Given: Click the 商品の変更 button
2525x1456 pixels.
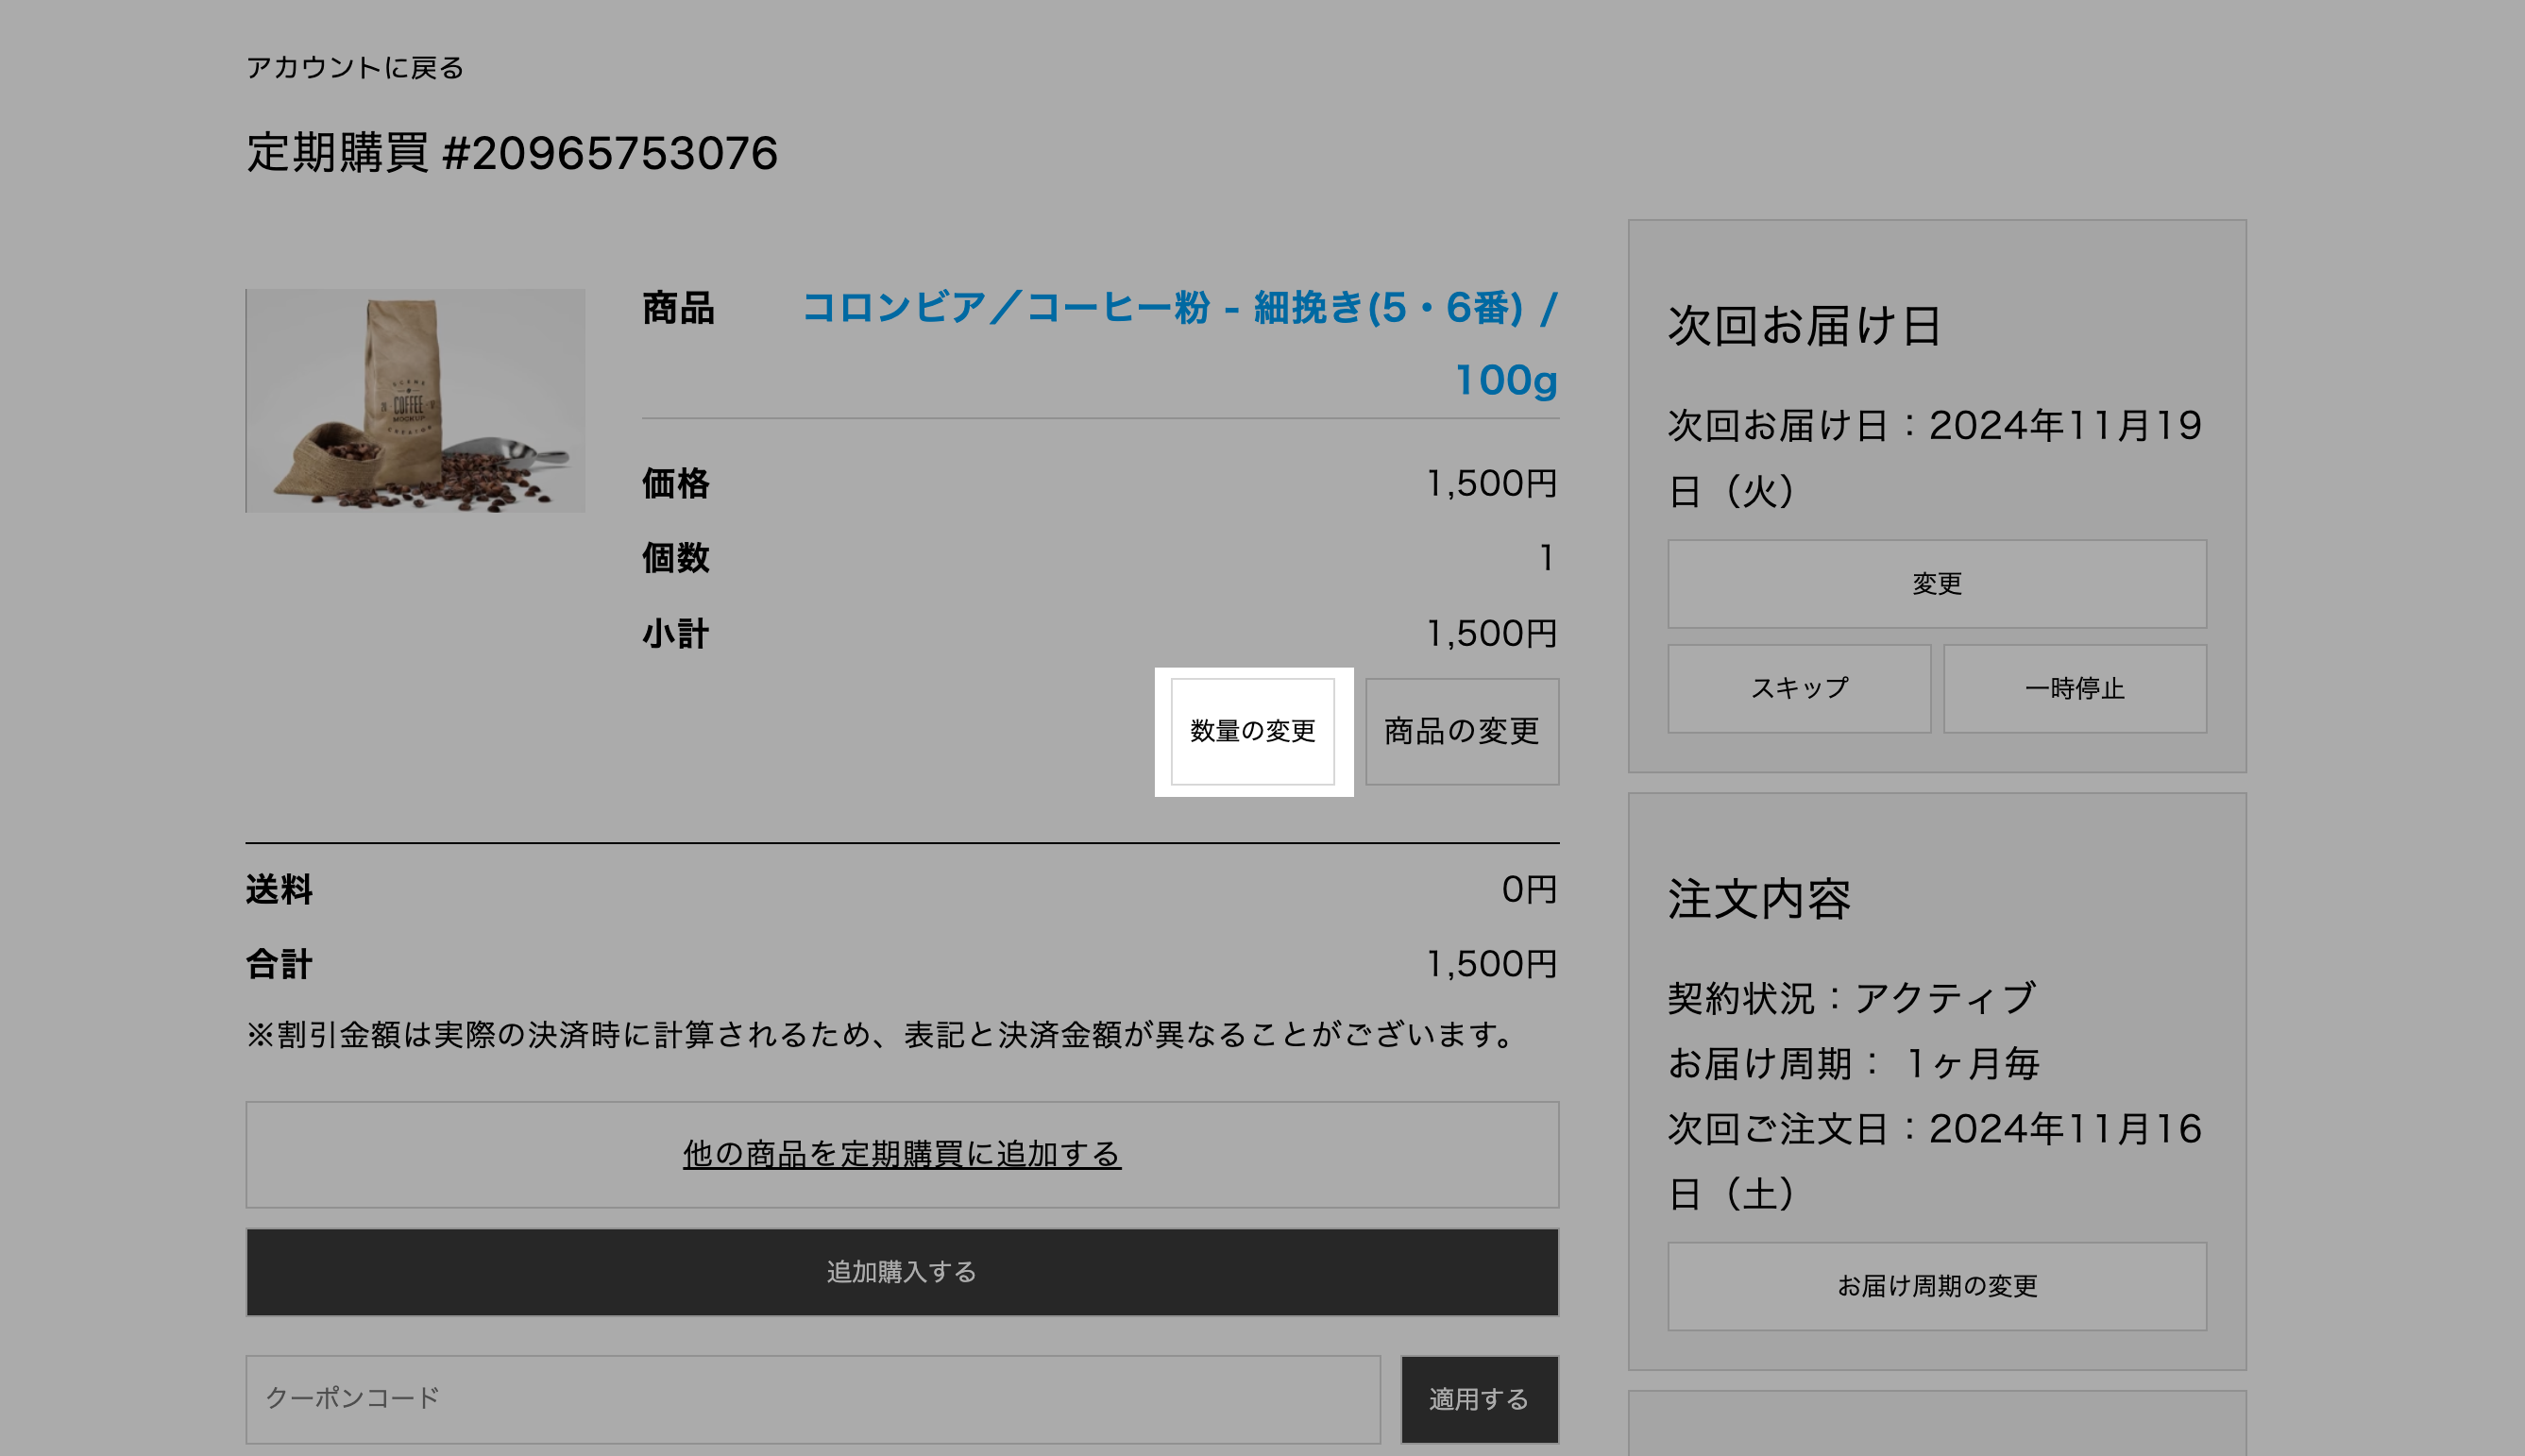Looking at the screenshot, I should pyautogui.click(x=1461, y=731).
